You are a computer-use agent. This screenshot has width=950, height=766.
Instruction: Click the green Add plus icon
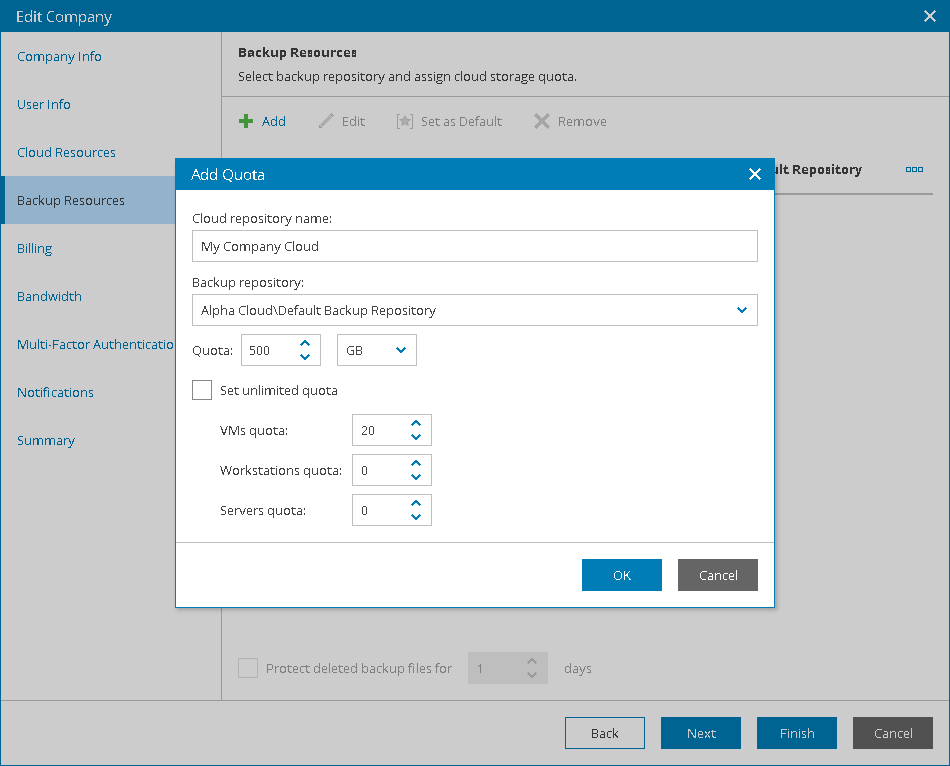click(x=246, y=122)
